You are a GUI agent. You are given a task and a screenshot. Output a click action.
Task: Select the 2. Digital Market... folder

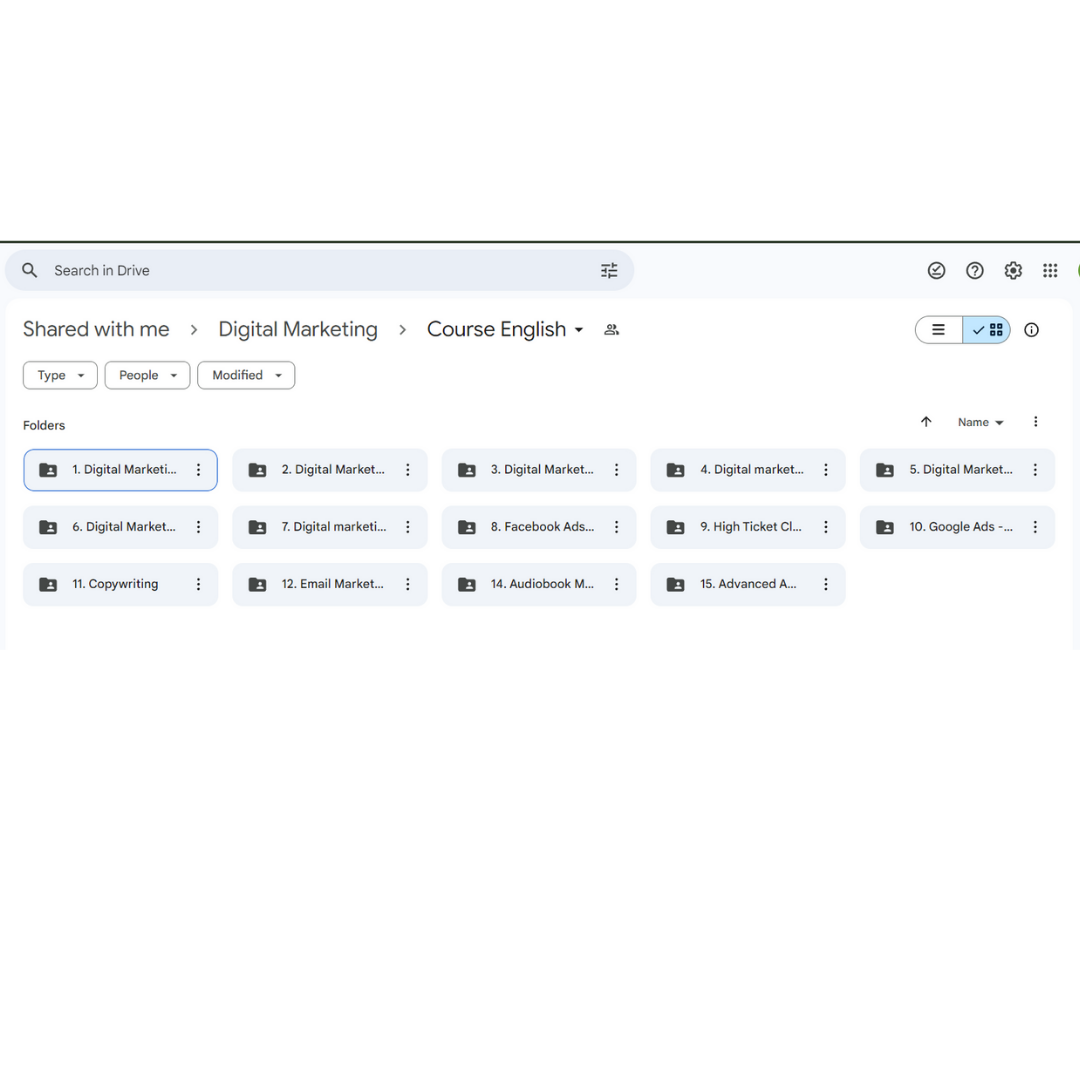pos(330,470)
